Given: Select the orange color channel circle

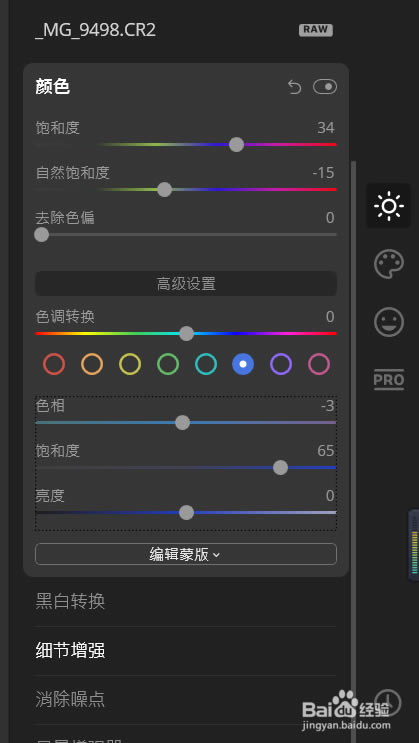Looking at the screenshot, I should coord(92,364).
